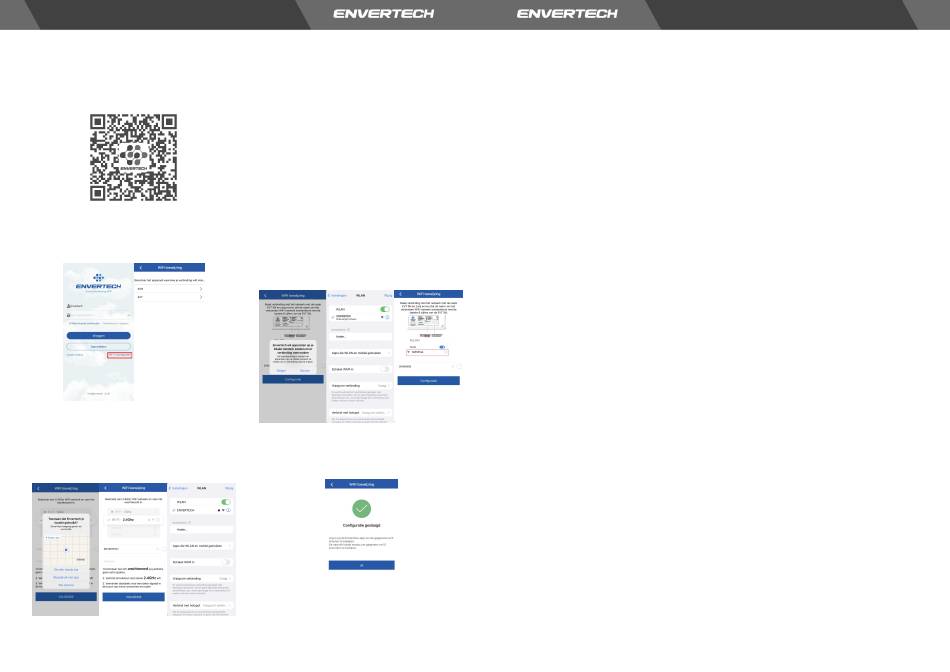The height and width of the screenshot is (672, 950).
Task: Toggle the WAPI switch in lower WLAN screen
Action: coord(227,562)
